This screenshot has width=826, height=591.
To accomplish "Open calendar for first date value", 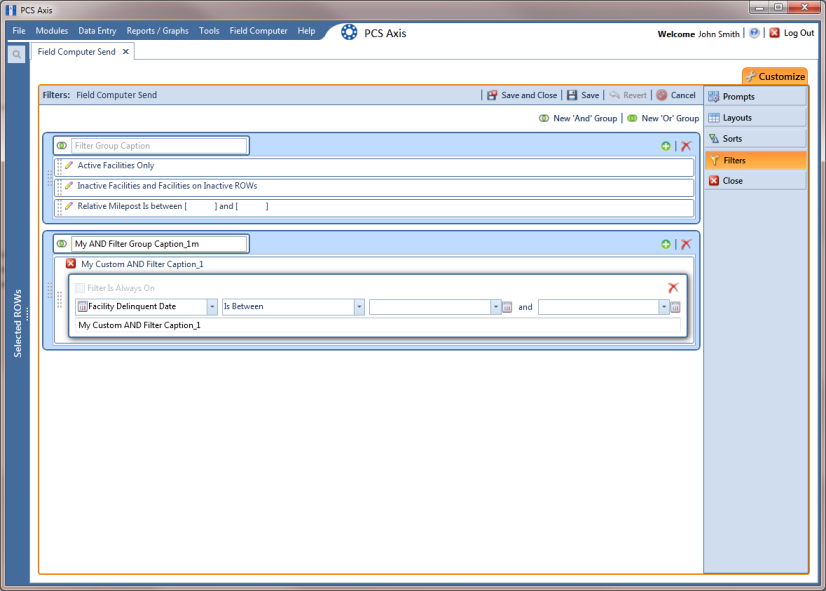I will tap(507, 307).
